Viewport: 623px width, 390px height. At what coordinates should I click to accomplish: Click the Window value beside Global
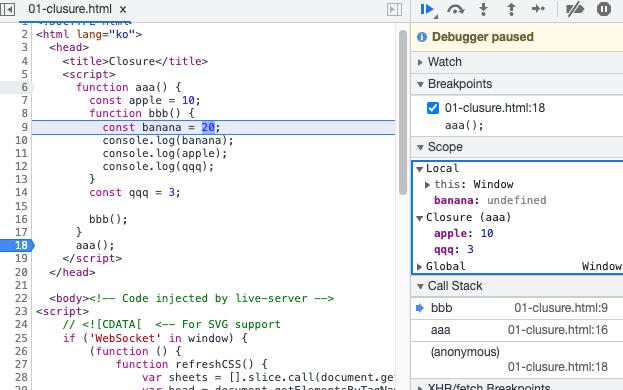point(602,266)
